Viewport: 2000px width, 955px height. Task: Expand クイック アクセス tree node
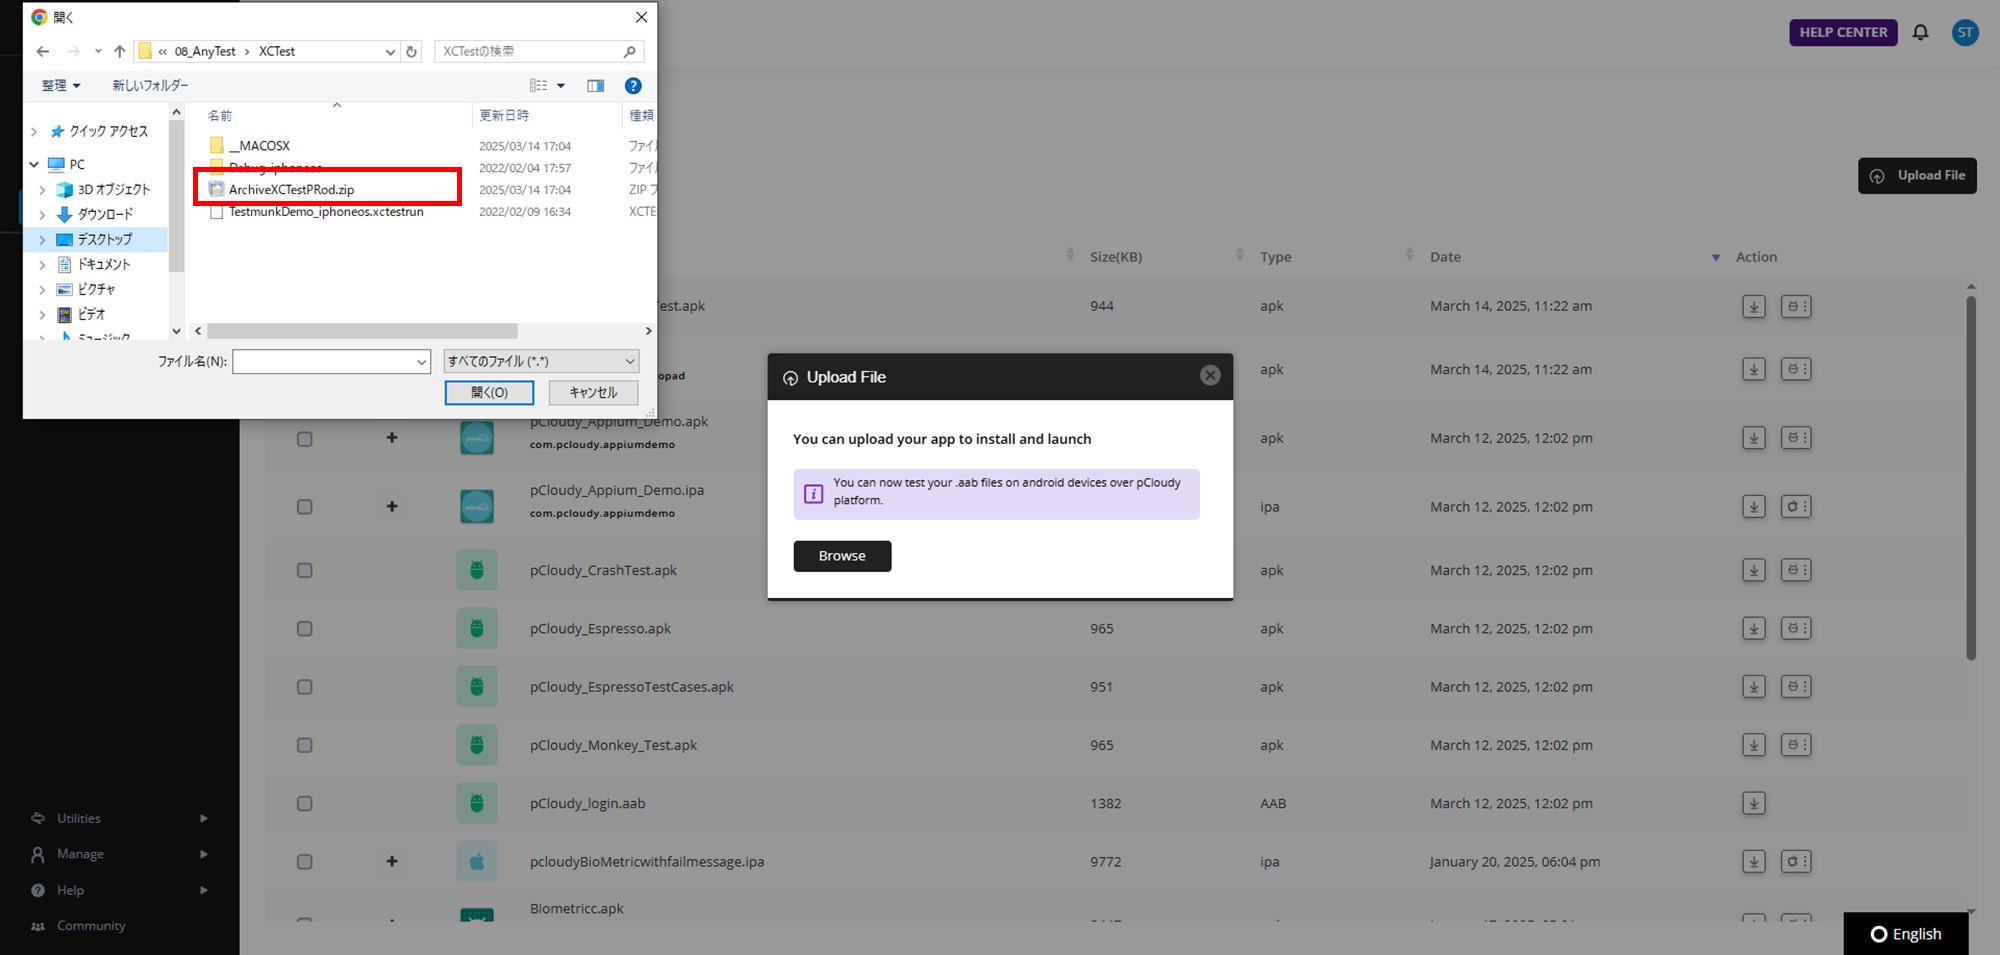pyautogui.click(x=34, y=132)
